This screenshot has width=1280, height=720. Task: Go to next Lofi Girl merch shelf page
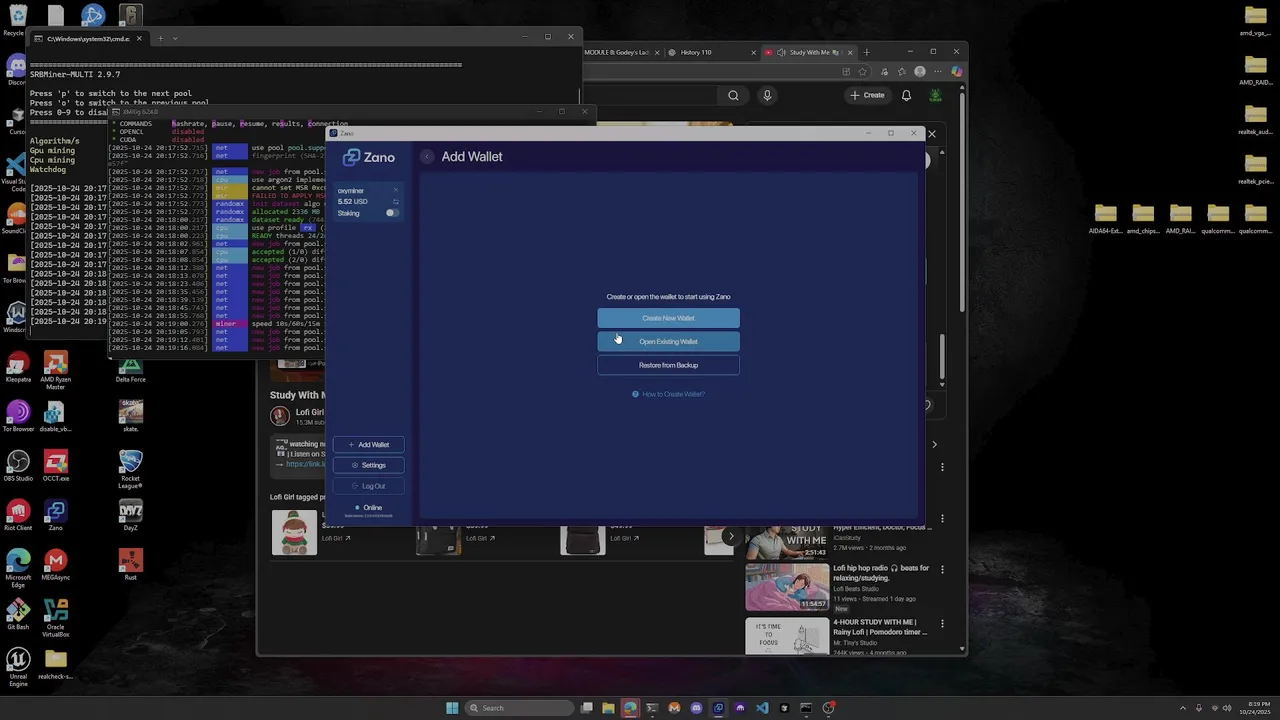pyautogui.click(x=730, y=536)
